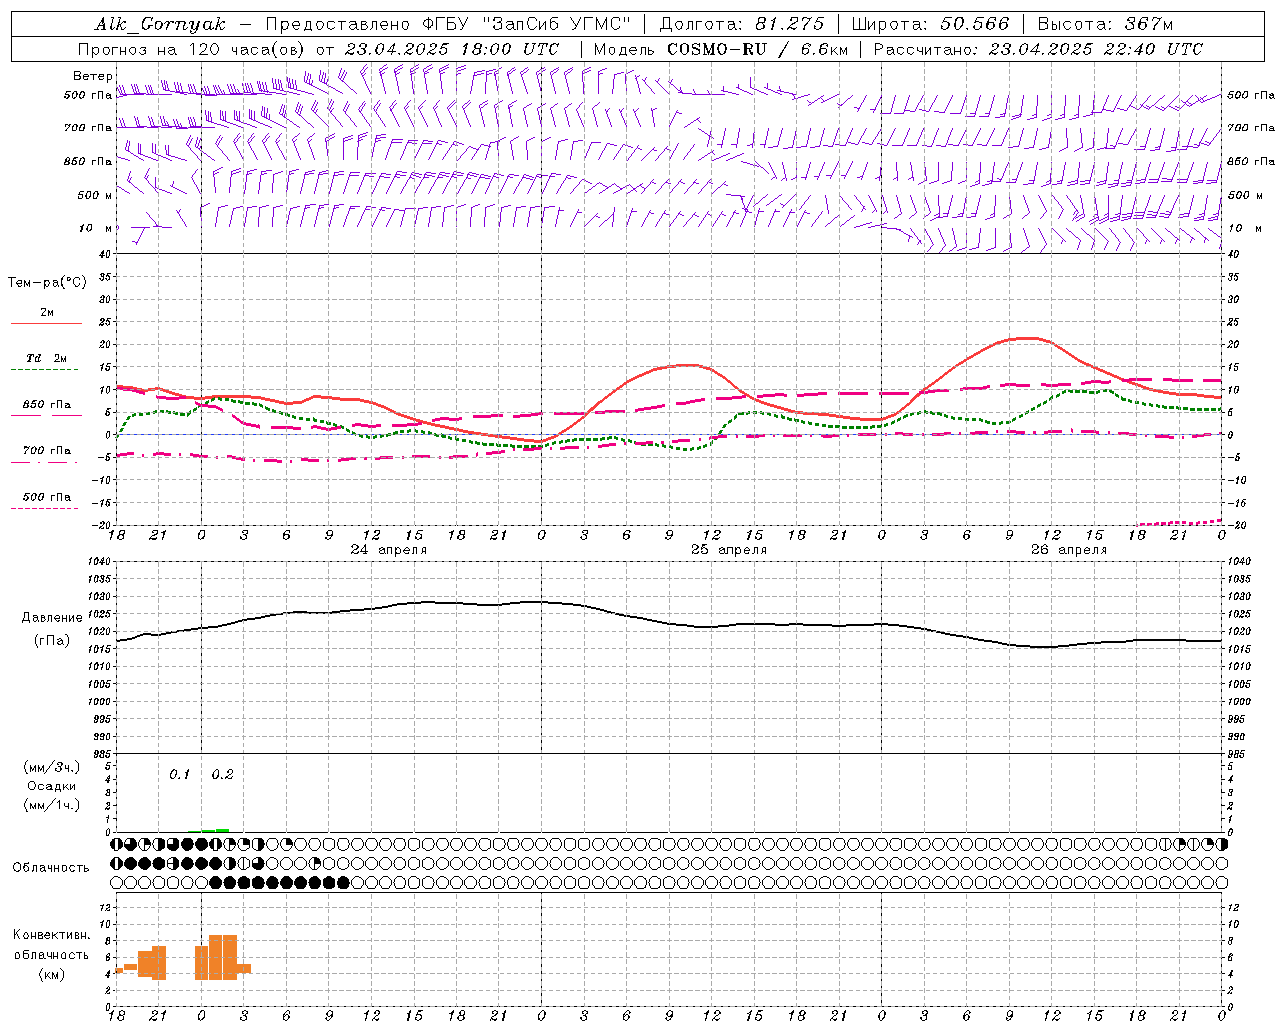Click the Давление pressure panel label
Viewport: 1280px width, 1024px height.
[x=52, y=618]
